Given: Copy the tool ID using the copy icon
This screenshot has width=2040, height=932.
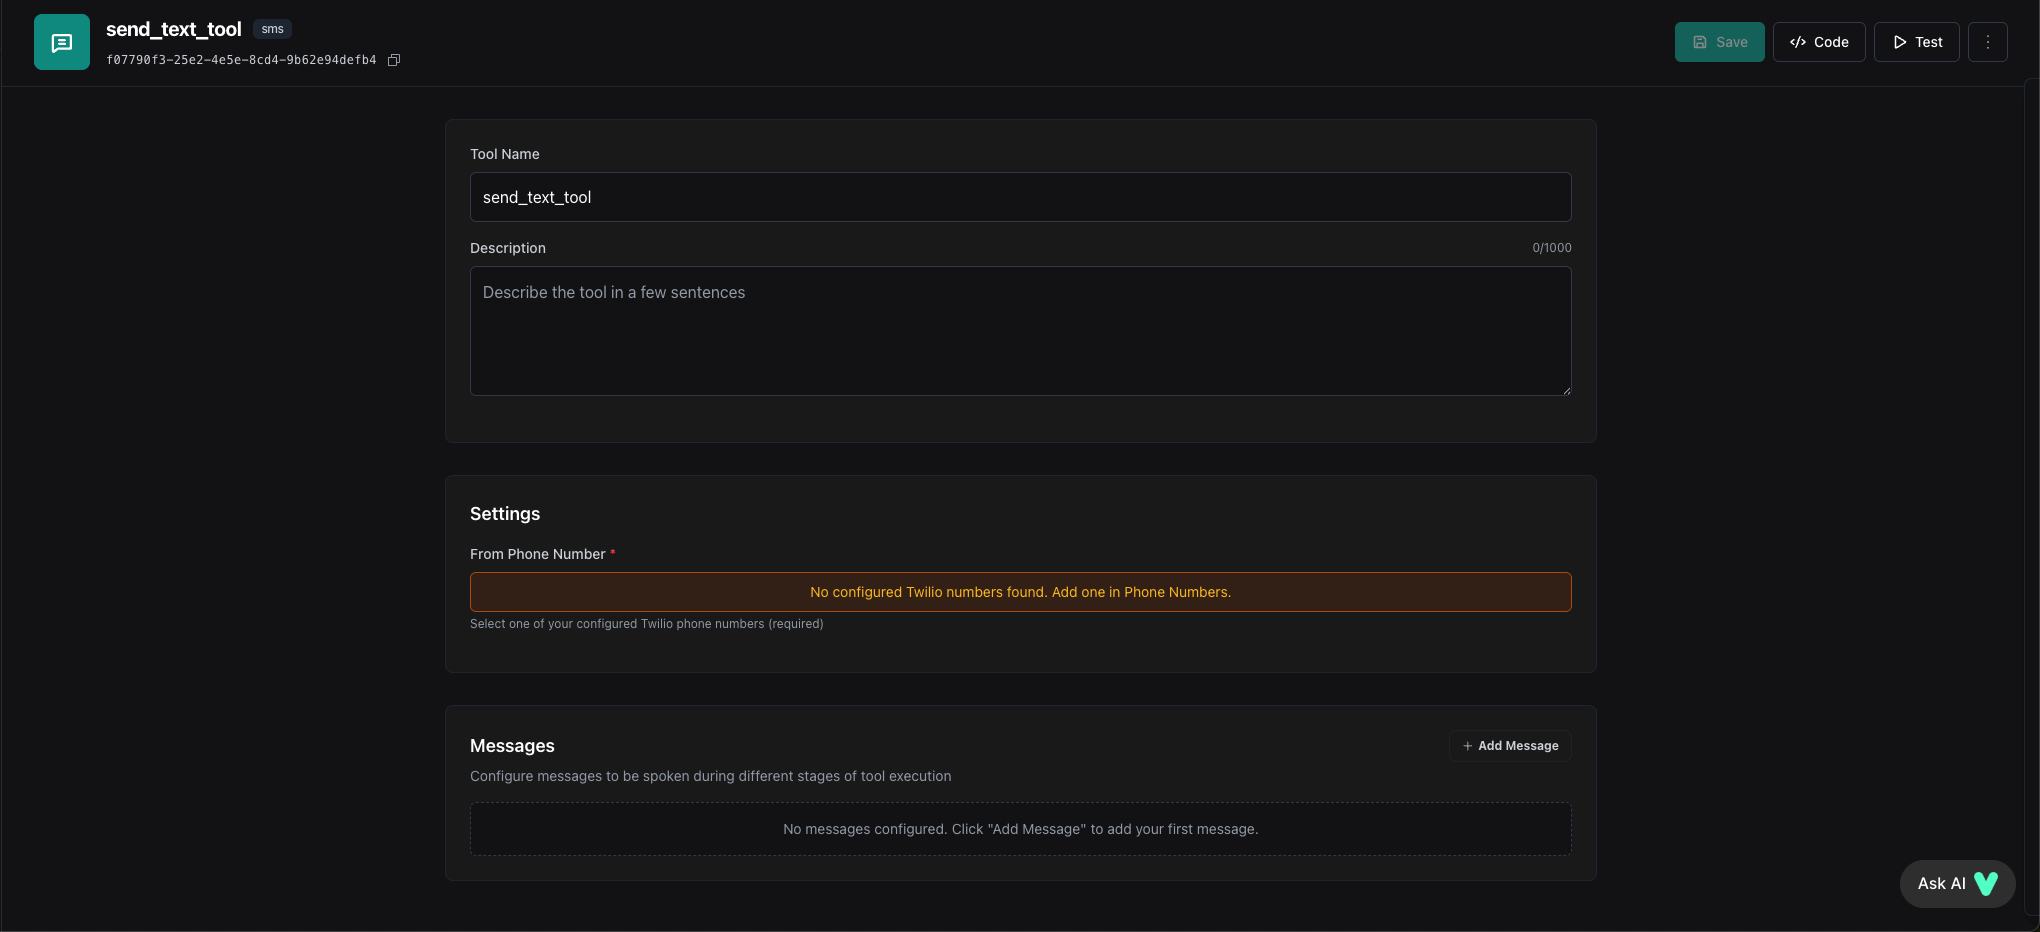Looking at the screenshot, I should coord(394,60).
